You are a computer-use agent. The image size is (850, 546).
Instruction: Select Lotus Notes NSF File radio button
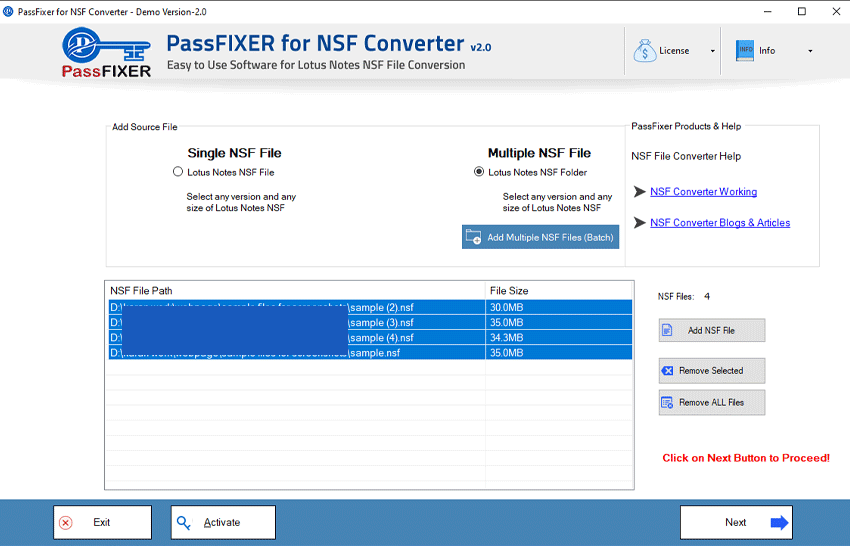coord(178,172)
